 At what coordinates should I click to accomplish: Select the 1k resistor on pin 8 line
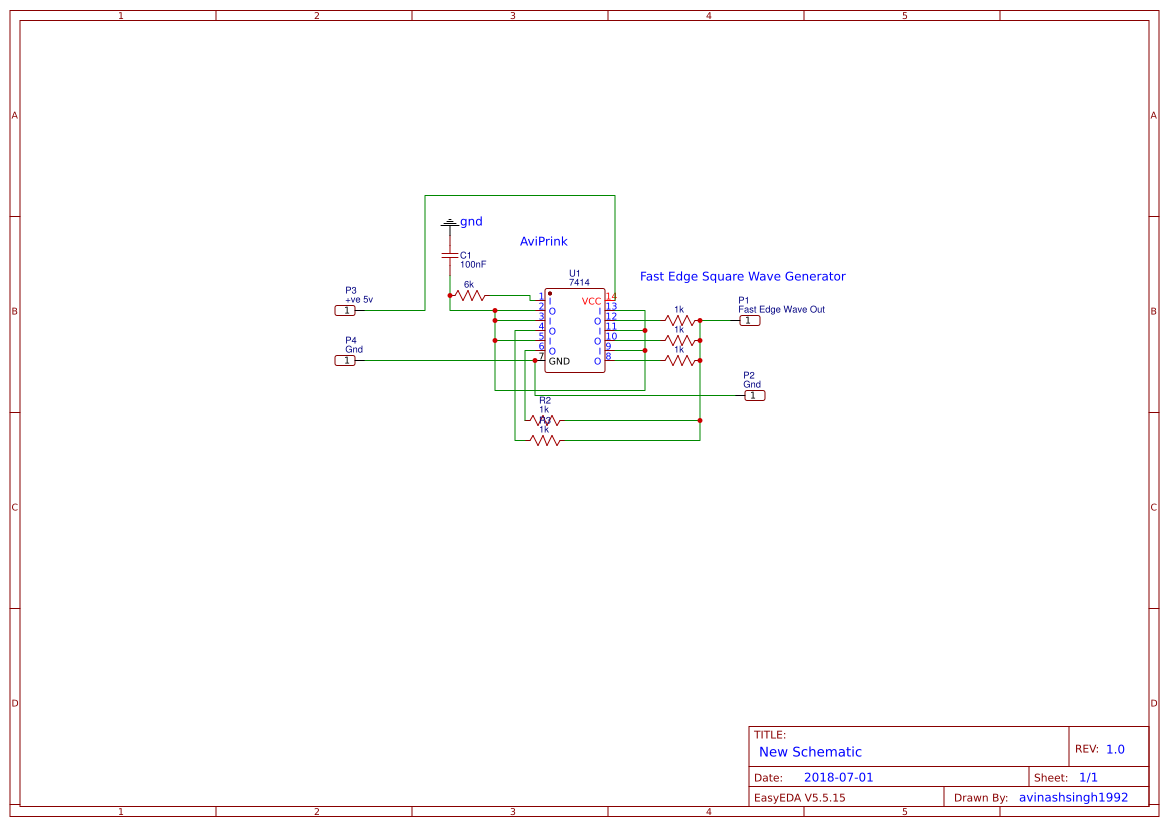click(680, 361)
